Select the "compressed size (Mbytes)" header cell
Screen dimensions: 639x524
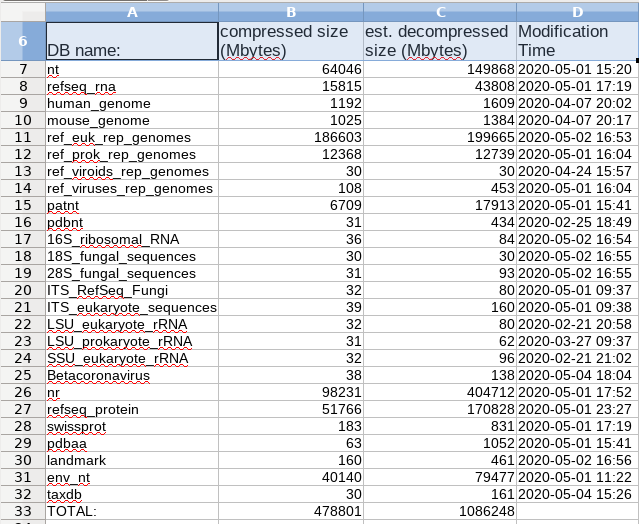click(x=289, y=41)
